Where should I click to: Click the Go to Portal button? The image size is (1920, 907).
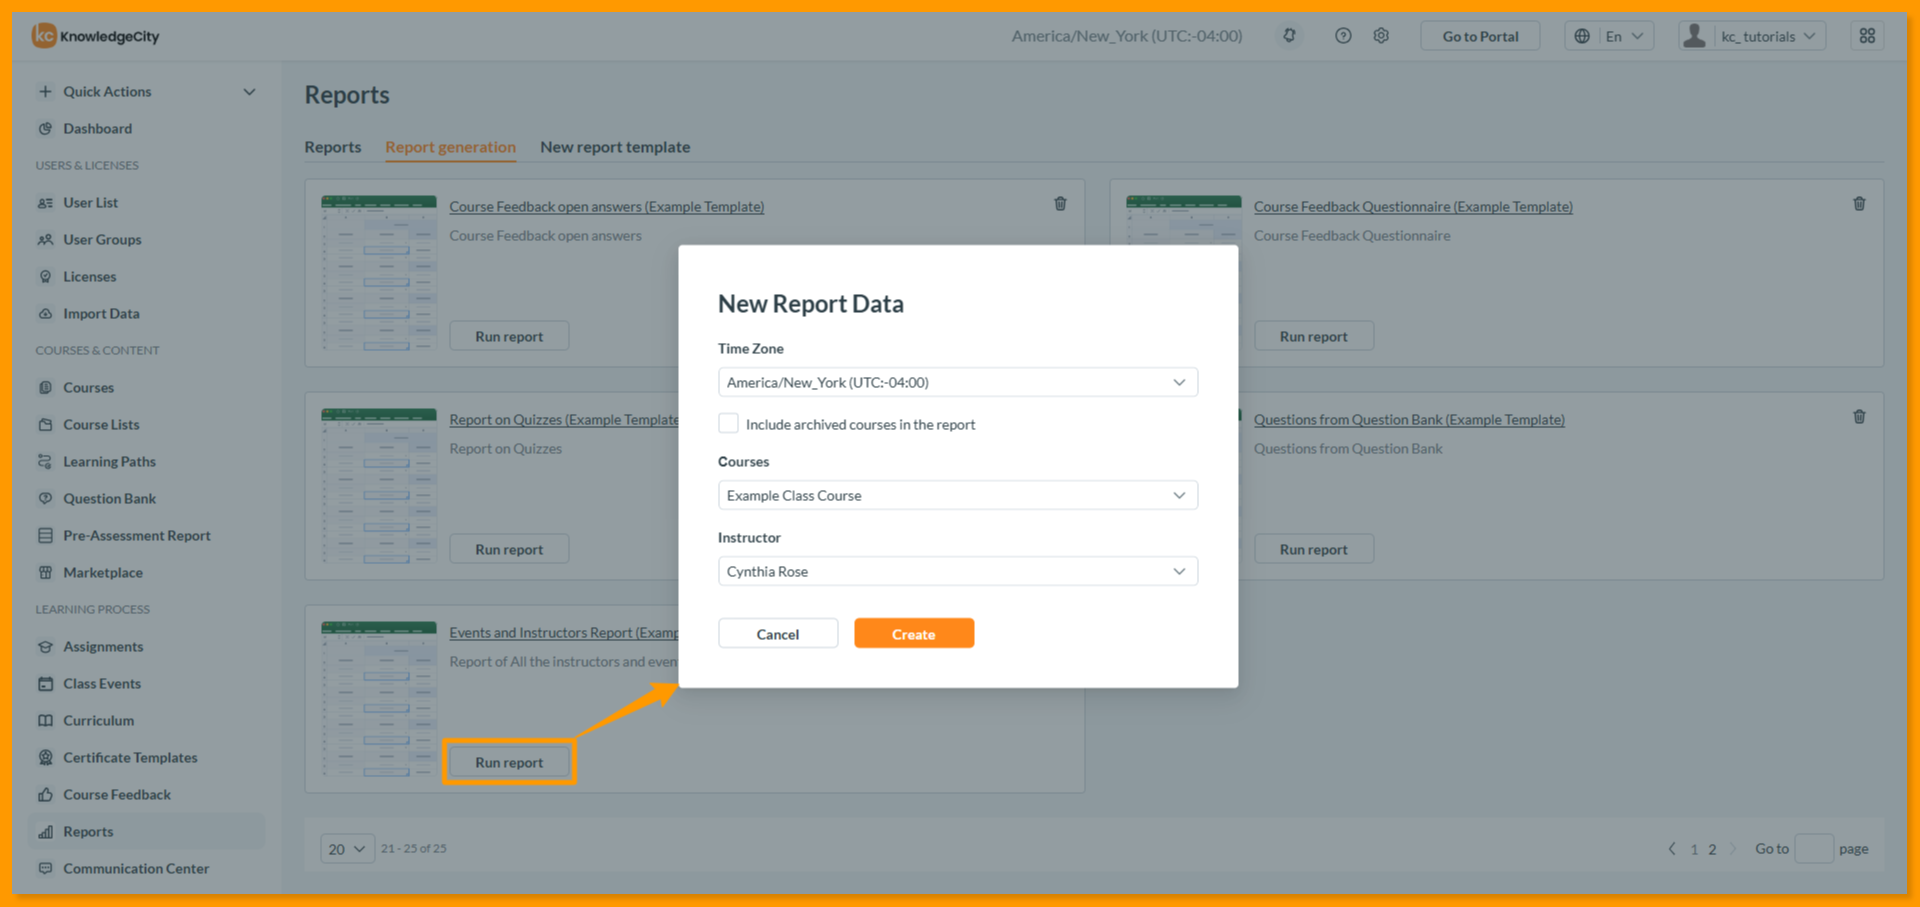(x=1480, y=36)
